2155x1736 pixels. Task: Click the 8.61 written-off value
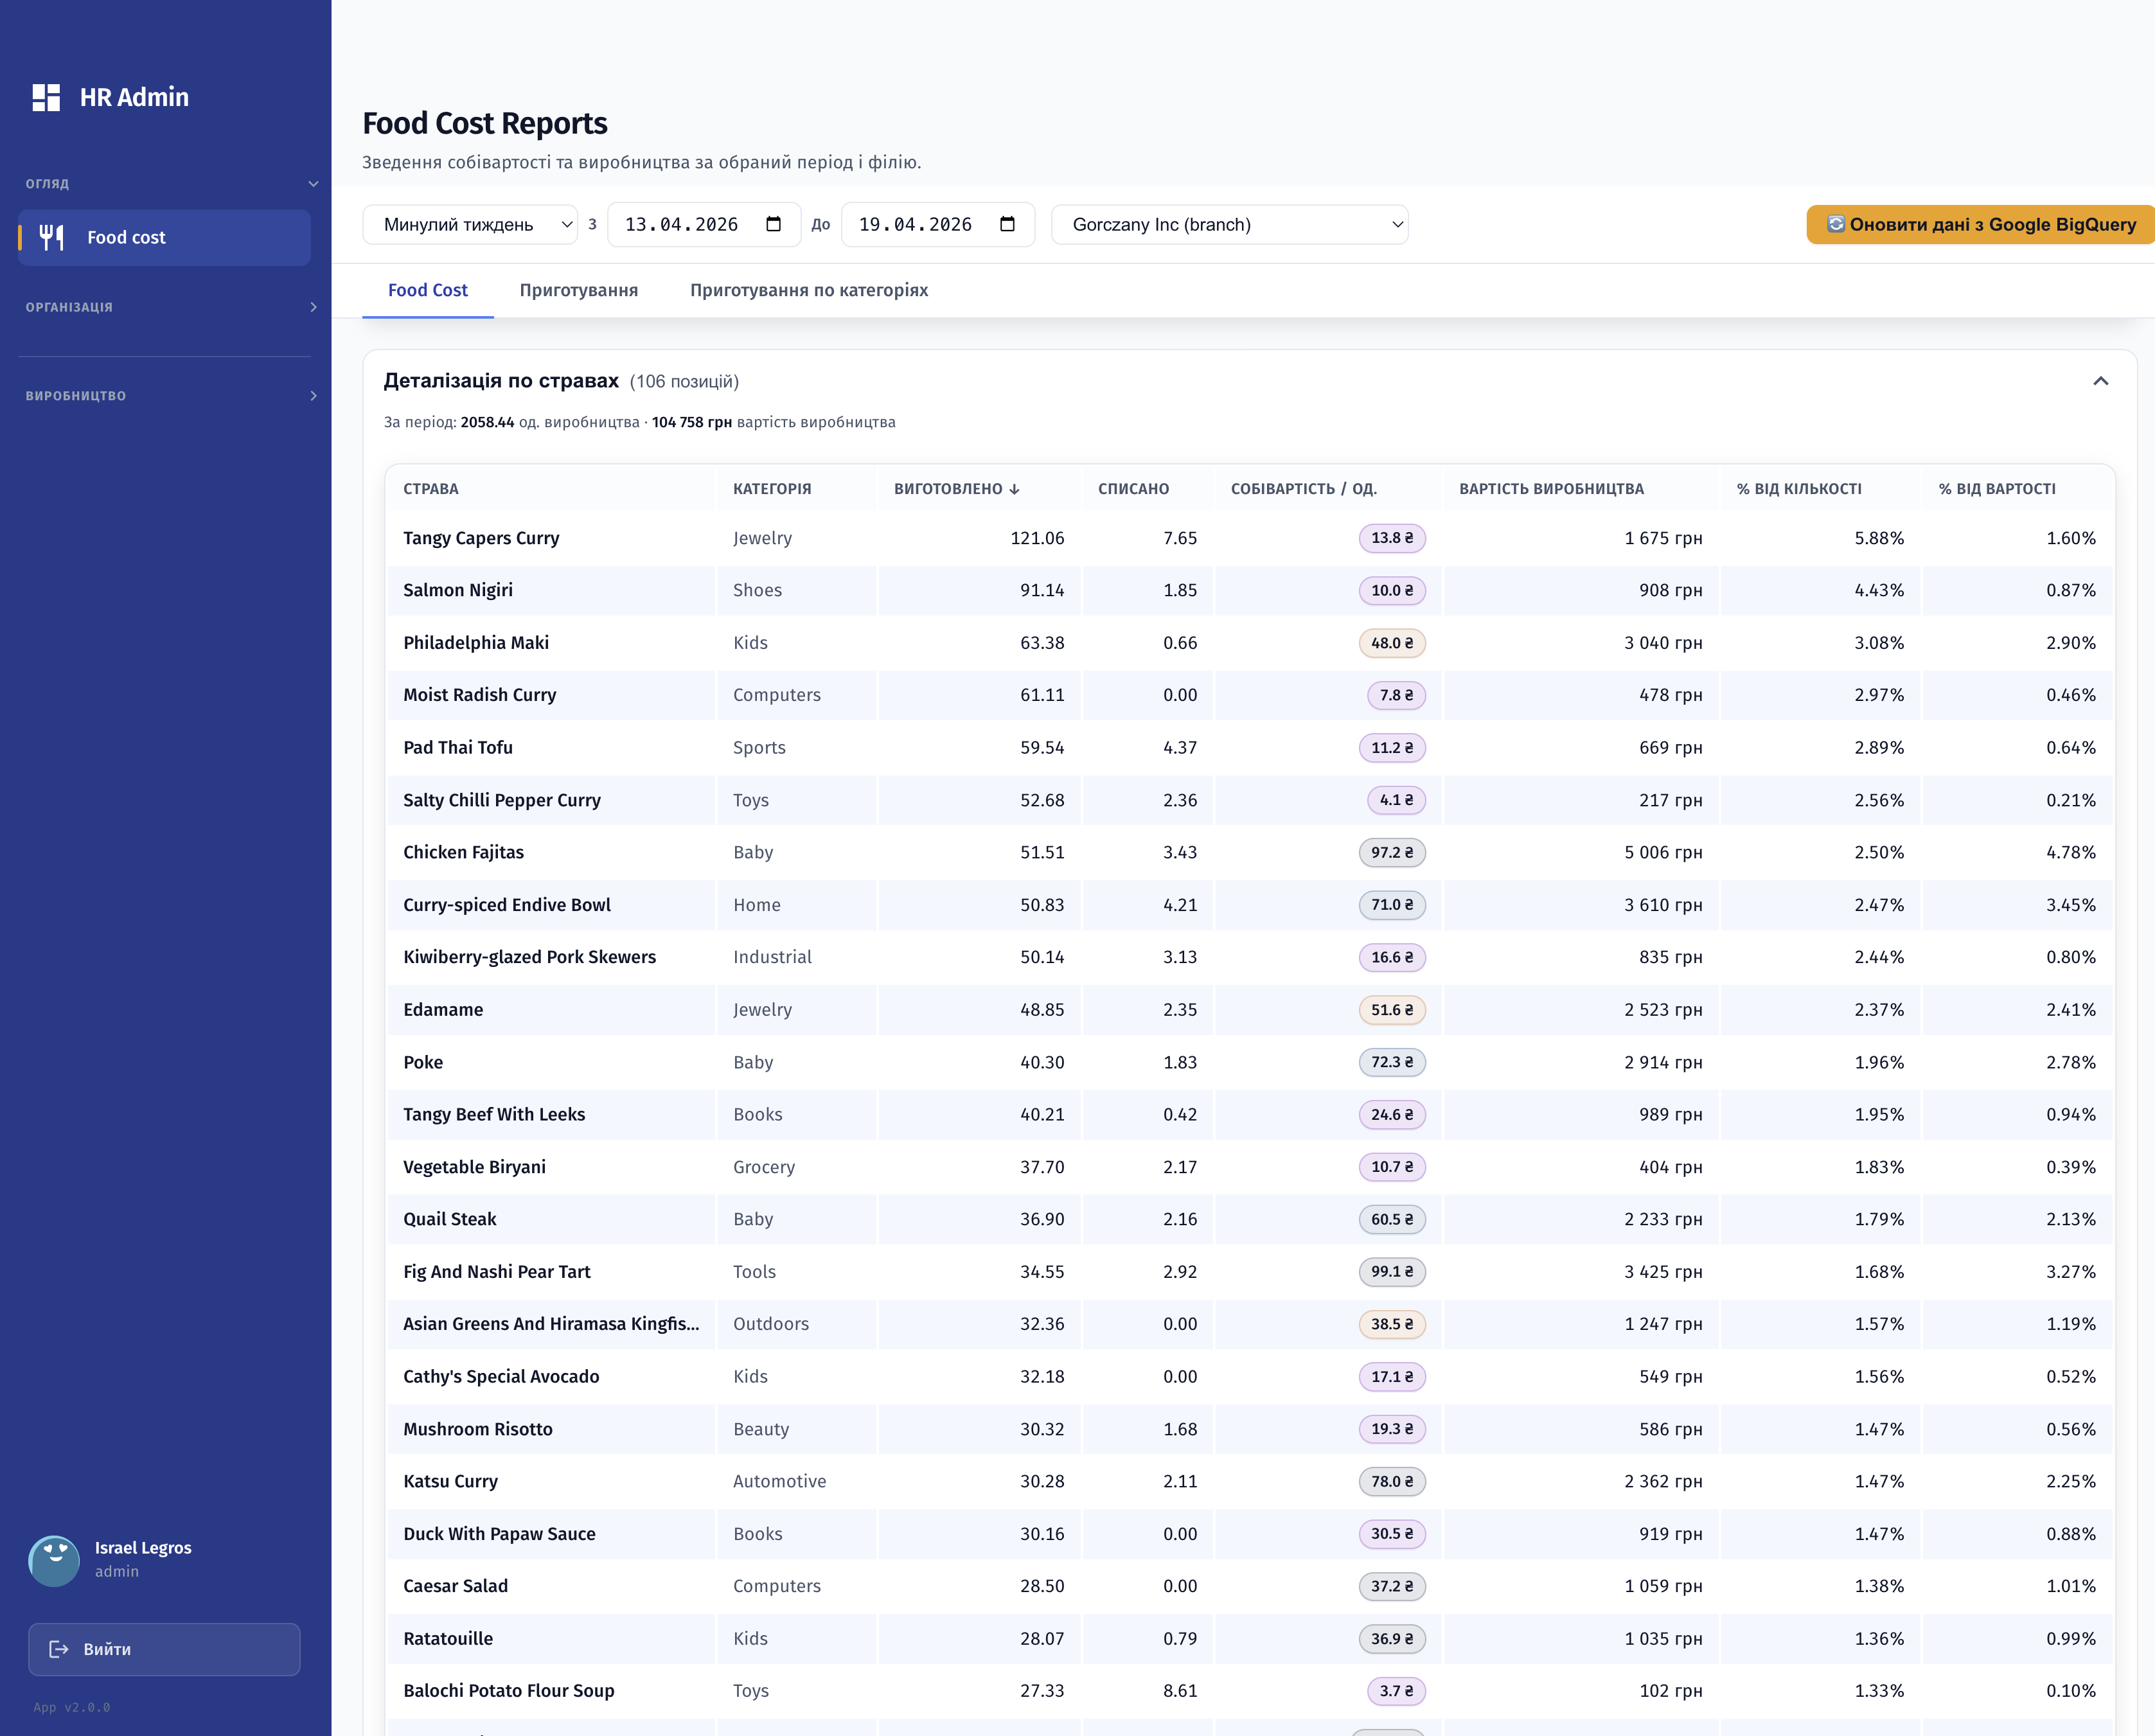[1180, 1691]
